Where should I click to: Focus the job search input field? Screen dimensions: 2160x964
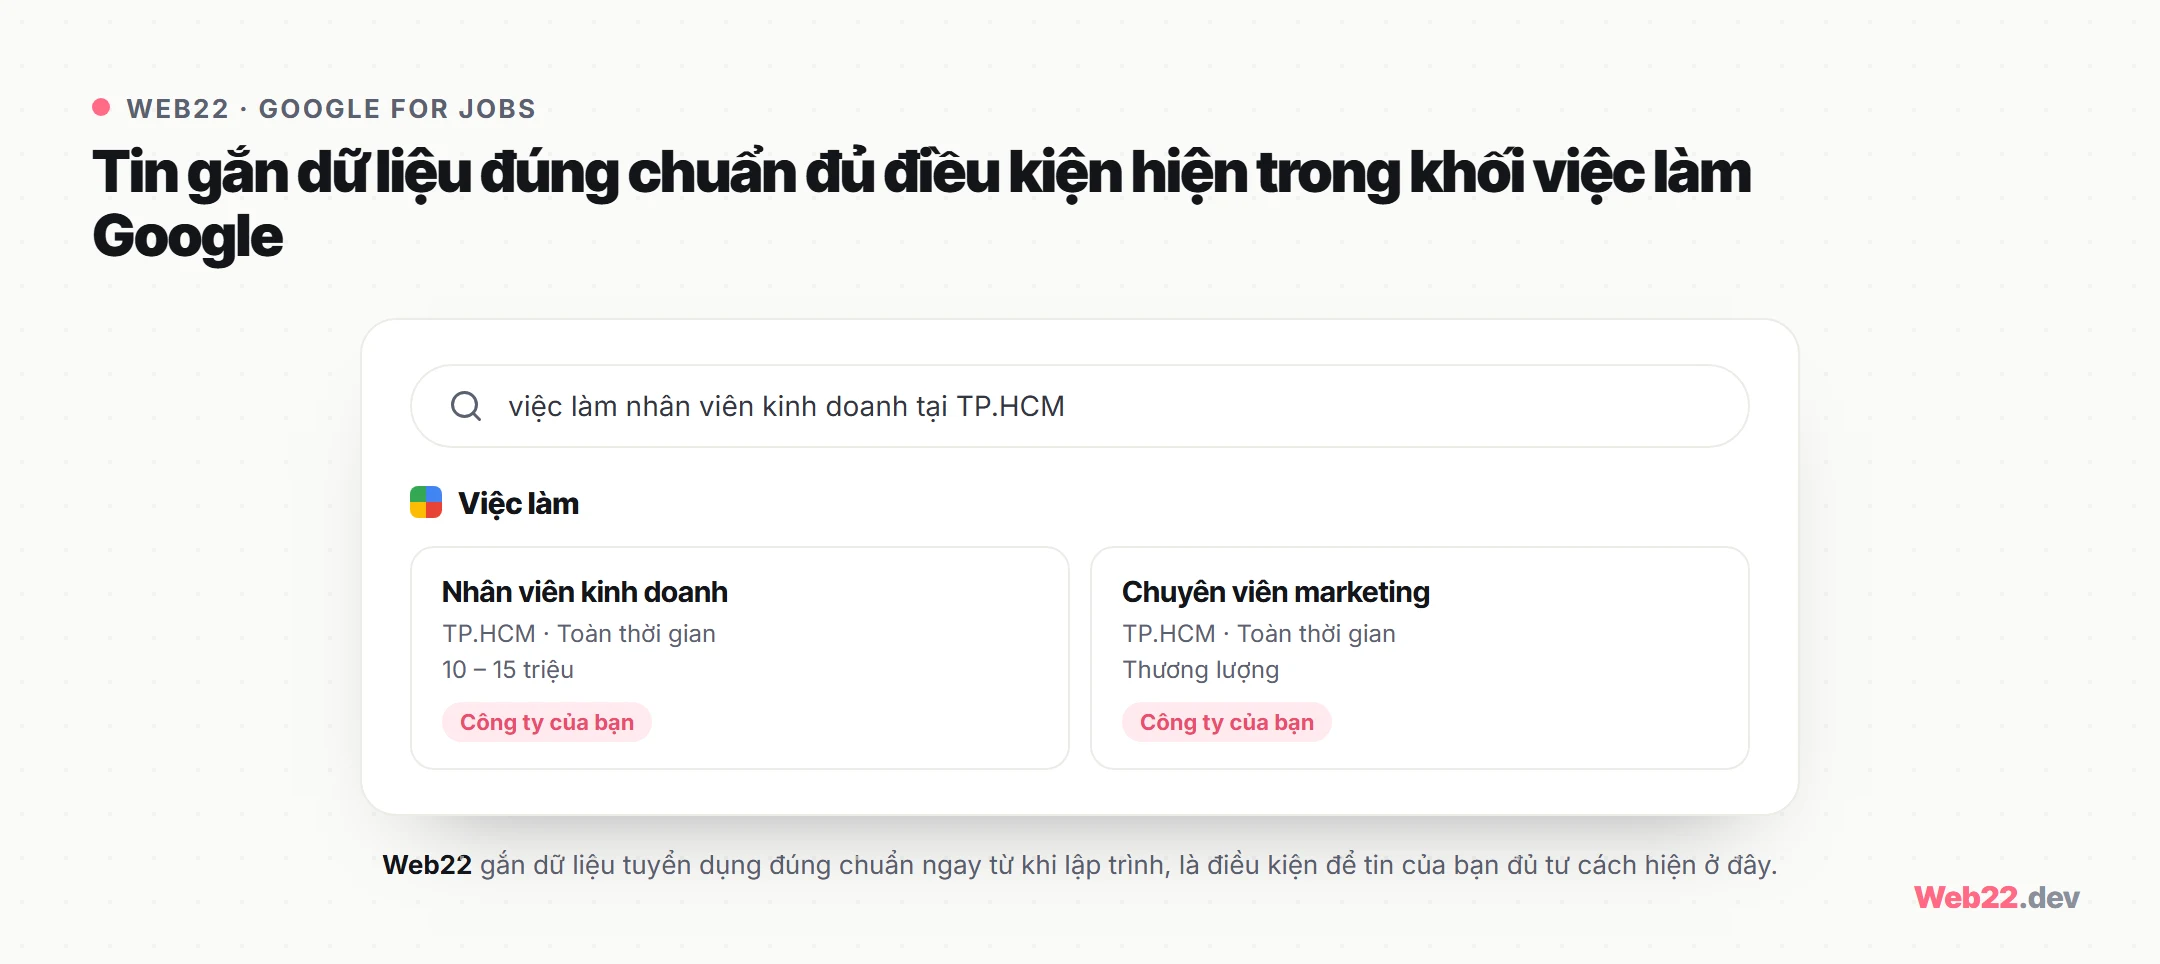[x=1079, y=406]
